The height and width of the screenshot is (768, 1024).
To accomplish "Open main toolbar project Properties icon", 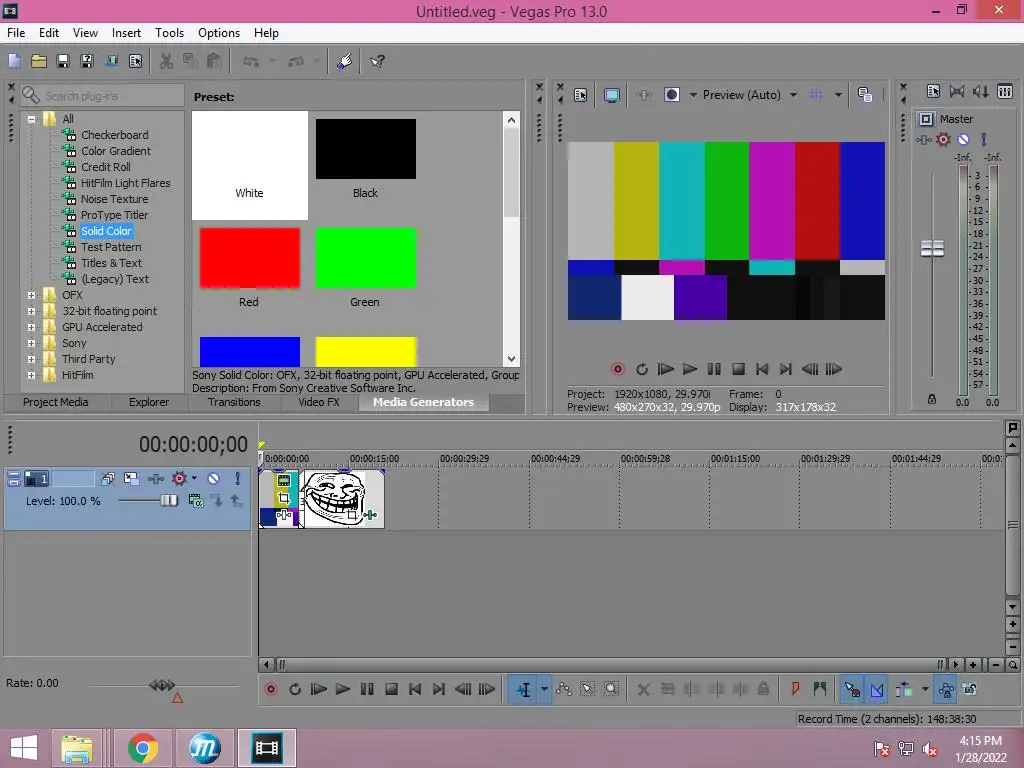I will (135, 61).
